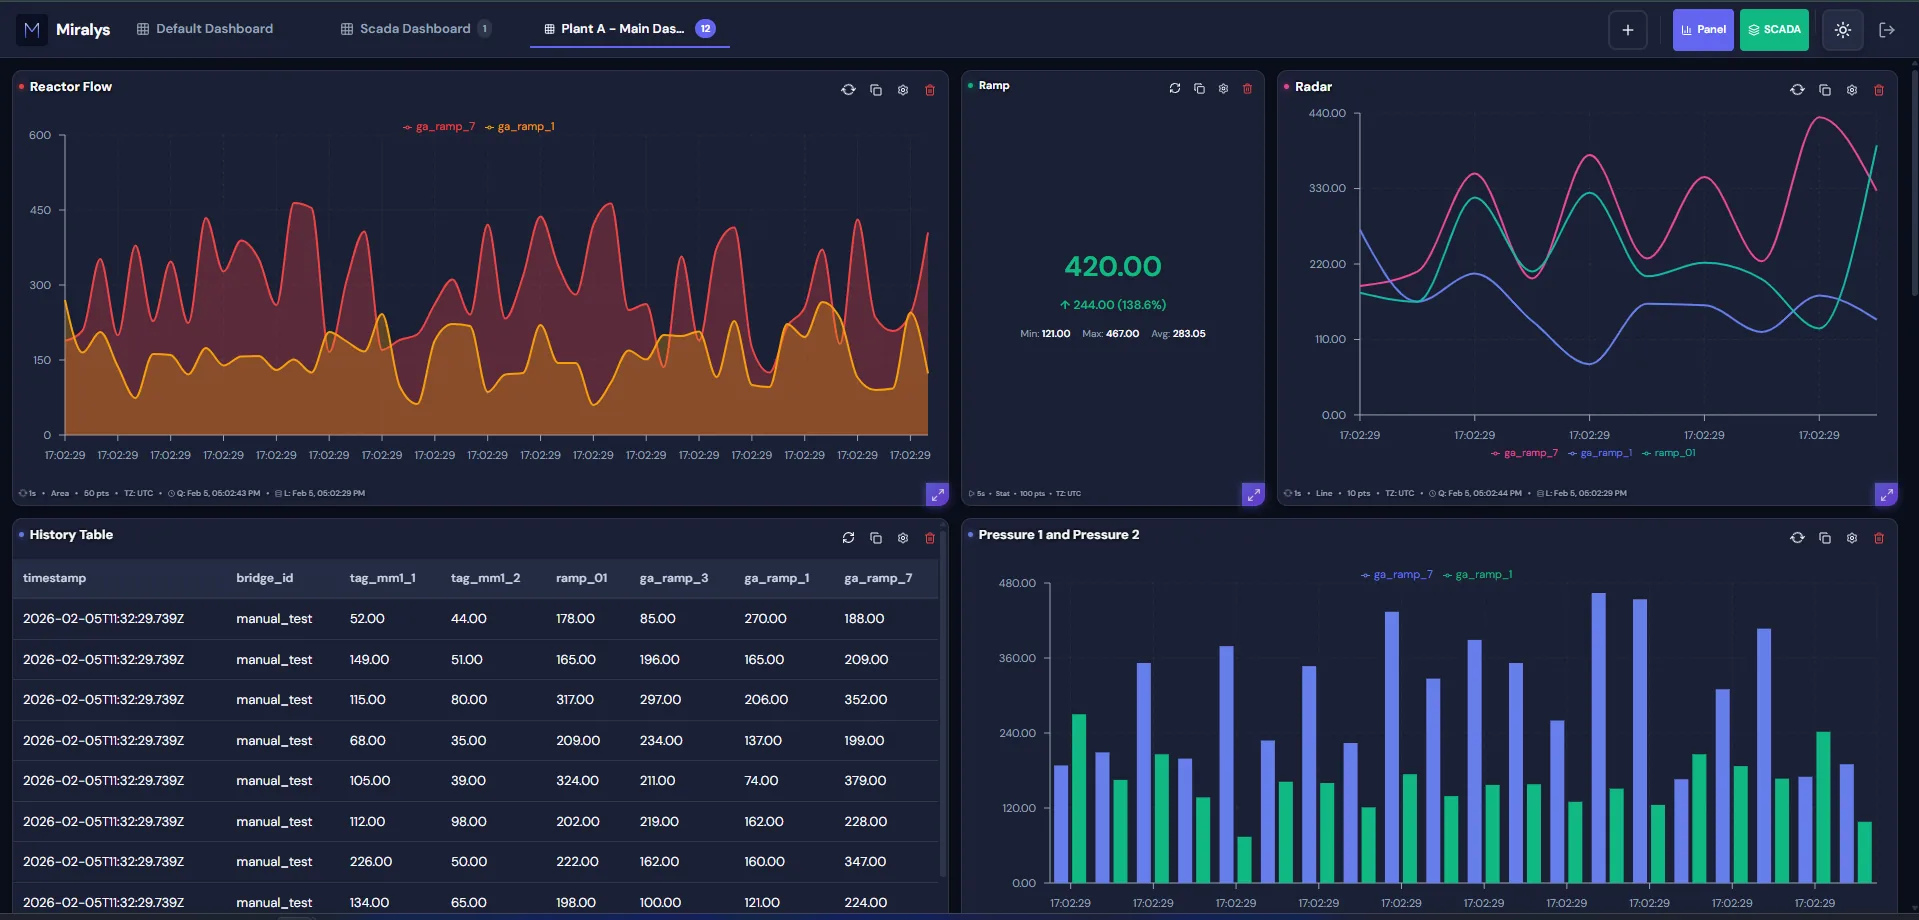Image resolution: width=1919 pixels, height=920 pixels.
Task: Click the bridge_id column header
Action: [265, 578]
